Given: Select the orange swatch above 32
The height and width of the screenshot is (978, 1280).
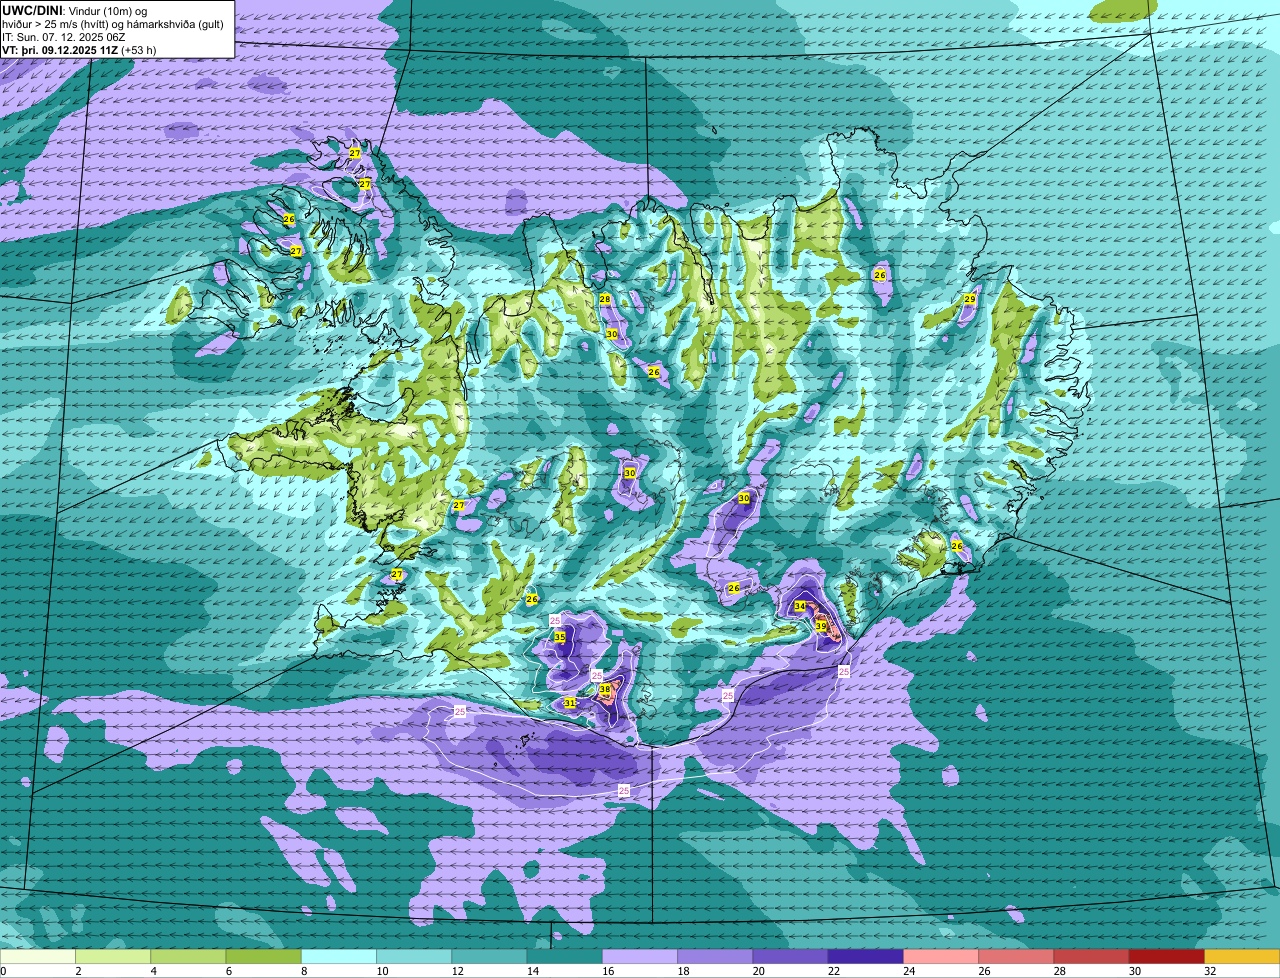Looking at the screenshot, I should coord(1242,957).
